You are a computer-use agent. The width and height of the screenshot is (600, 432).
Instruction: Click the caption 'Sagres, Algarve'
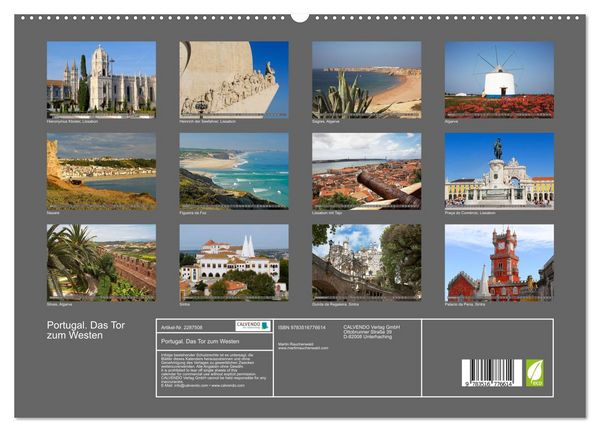coord(326,121)
